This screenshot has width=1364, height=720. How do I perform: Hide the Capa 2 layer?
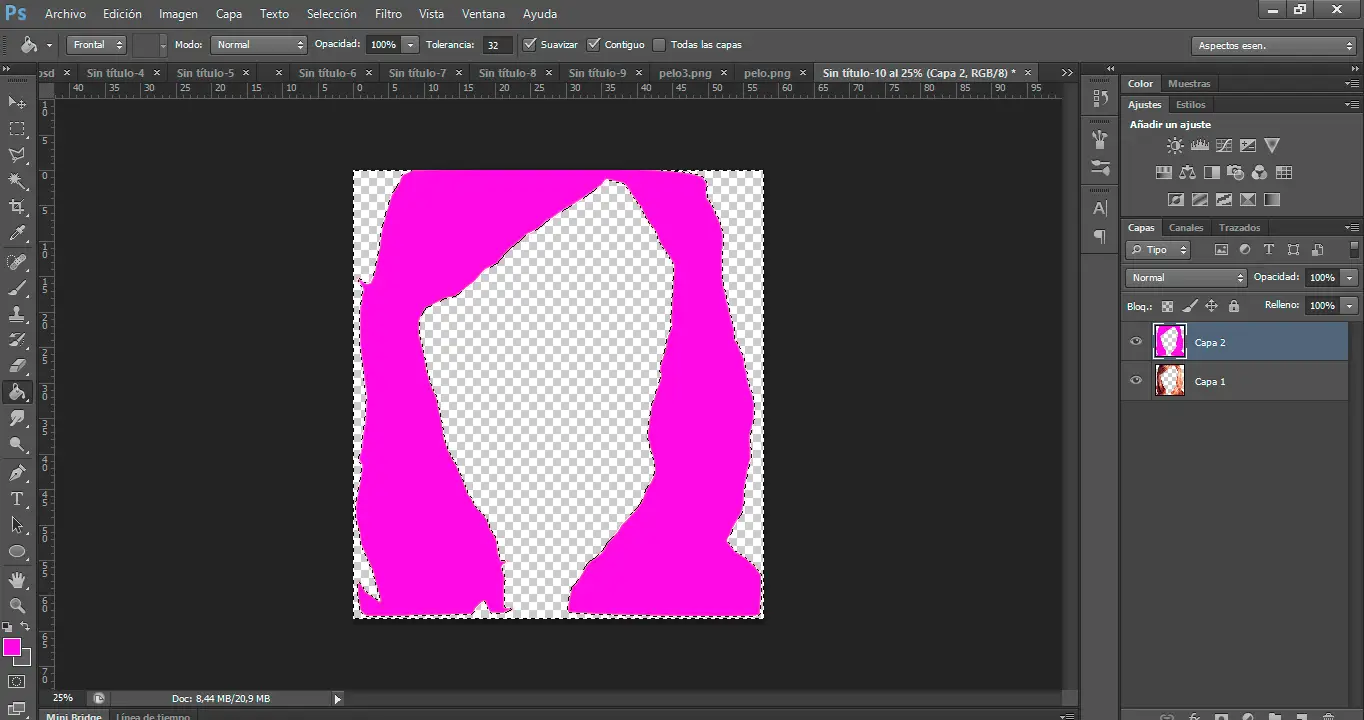pyautogui.click(x=1135, y=342)
